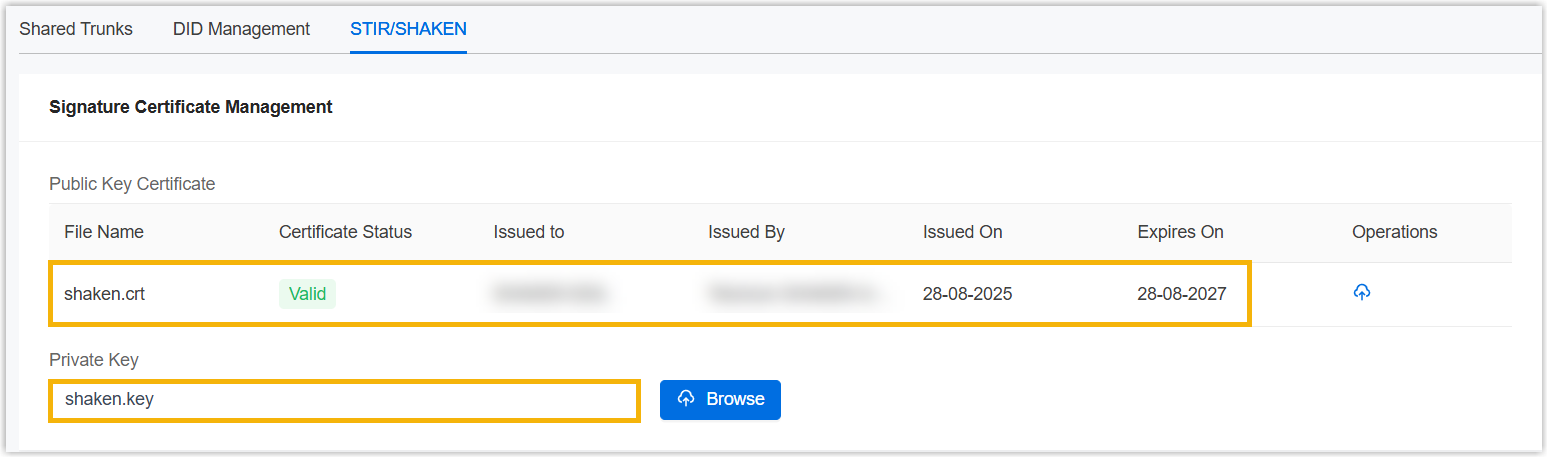Switch to the DID Management tab

click(x=241, y=29)
